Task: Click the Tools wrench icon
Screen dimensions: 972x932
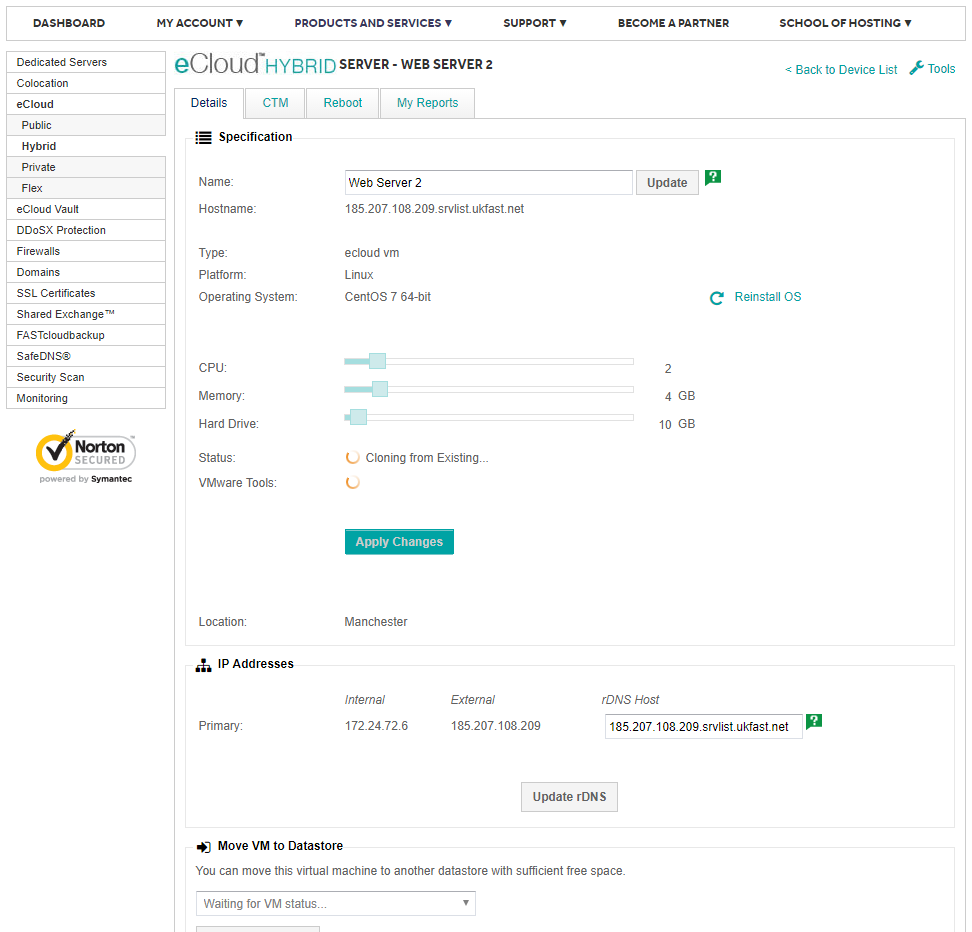Action: click(916, 68)
